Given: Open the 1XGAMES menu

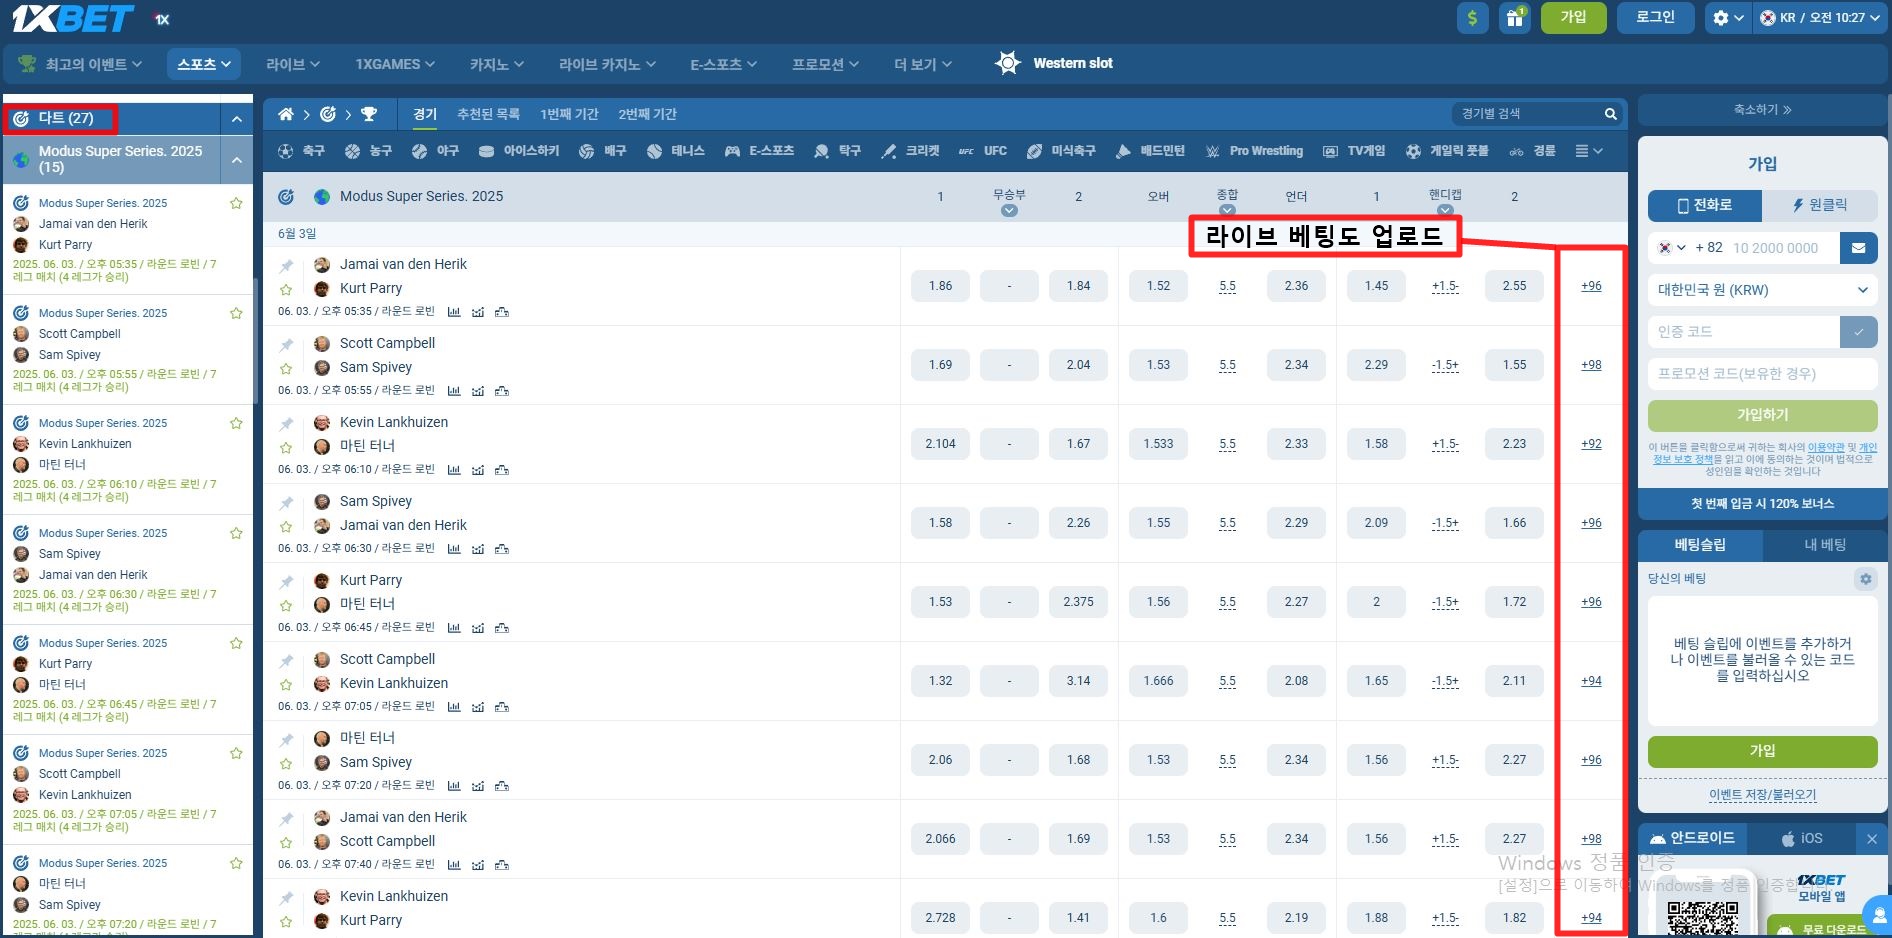Looking at the screenshot, I should click(x=395, y=64).
